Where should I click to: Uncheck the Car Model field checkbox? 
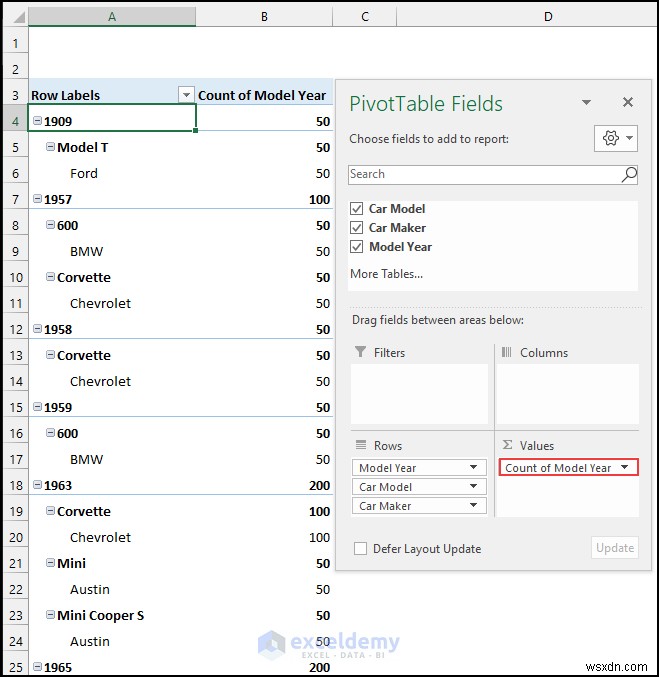pos(357,209)
